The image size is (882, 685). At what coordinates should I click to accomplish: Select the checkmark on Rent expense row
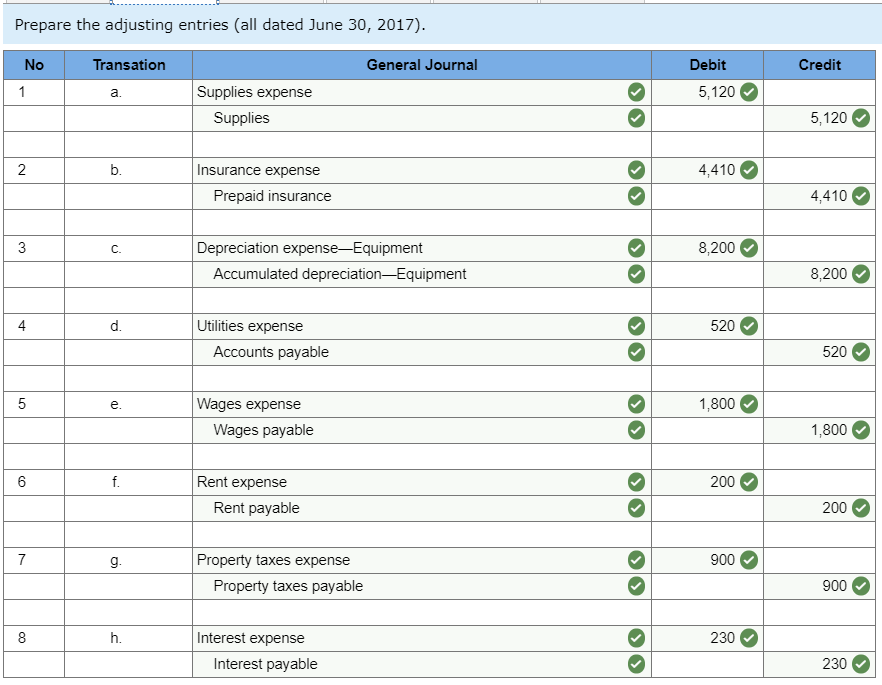tap(635, 481)
